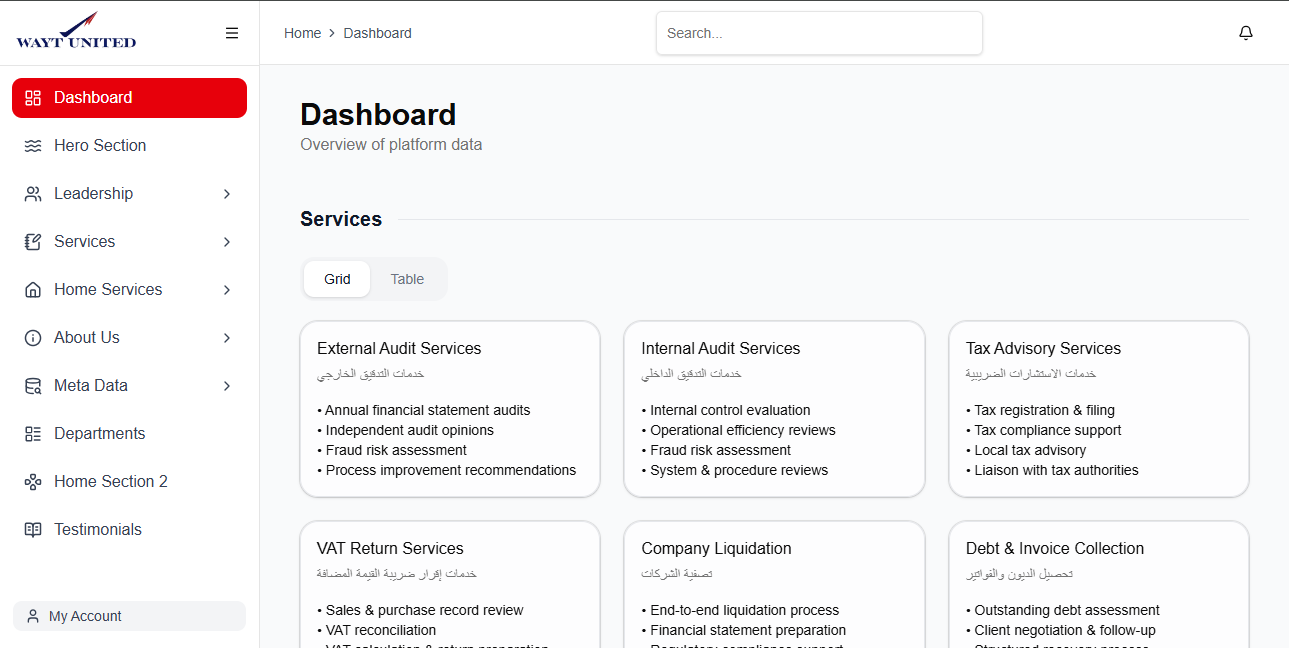Click 'Client negotiation & follow-up' text

coord(1065,630)
